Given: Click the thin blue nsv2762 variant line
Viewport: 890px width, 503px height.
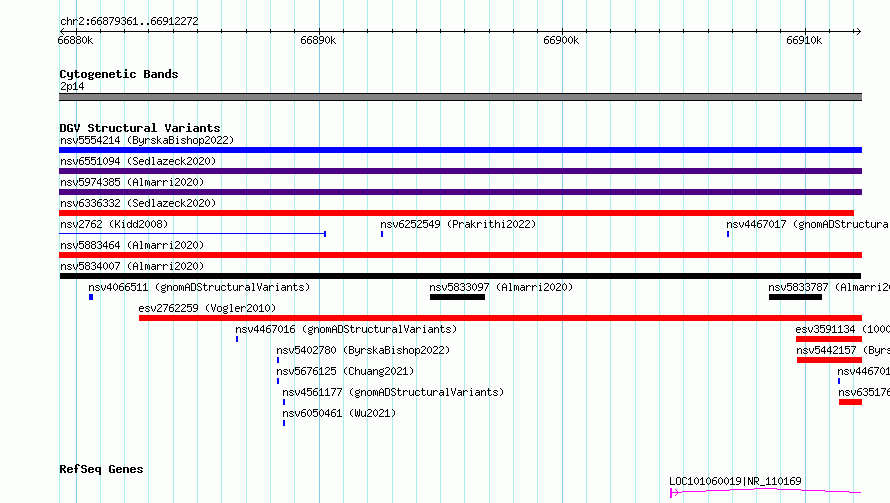Looking at the screenshot, I should pyautogui.click(x=192, y=234).
